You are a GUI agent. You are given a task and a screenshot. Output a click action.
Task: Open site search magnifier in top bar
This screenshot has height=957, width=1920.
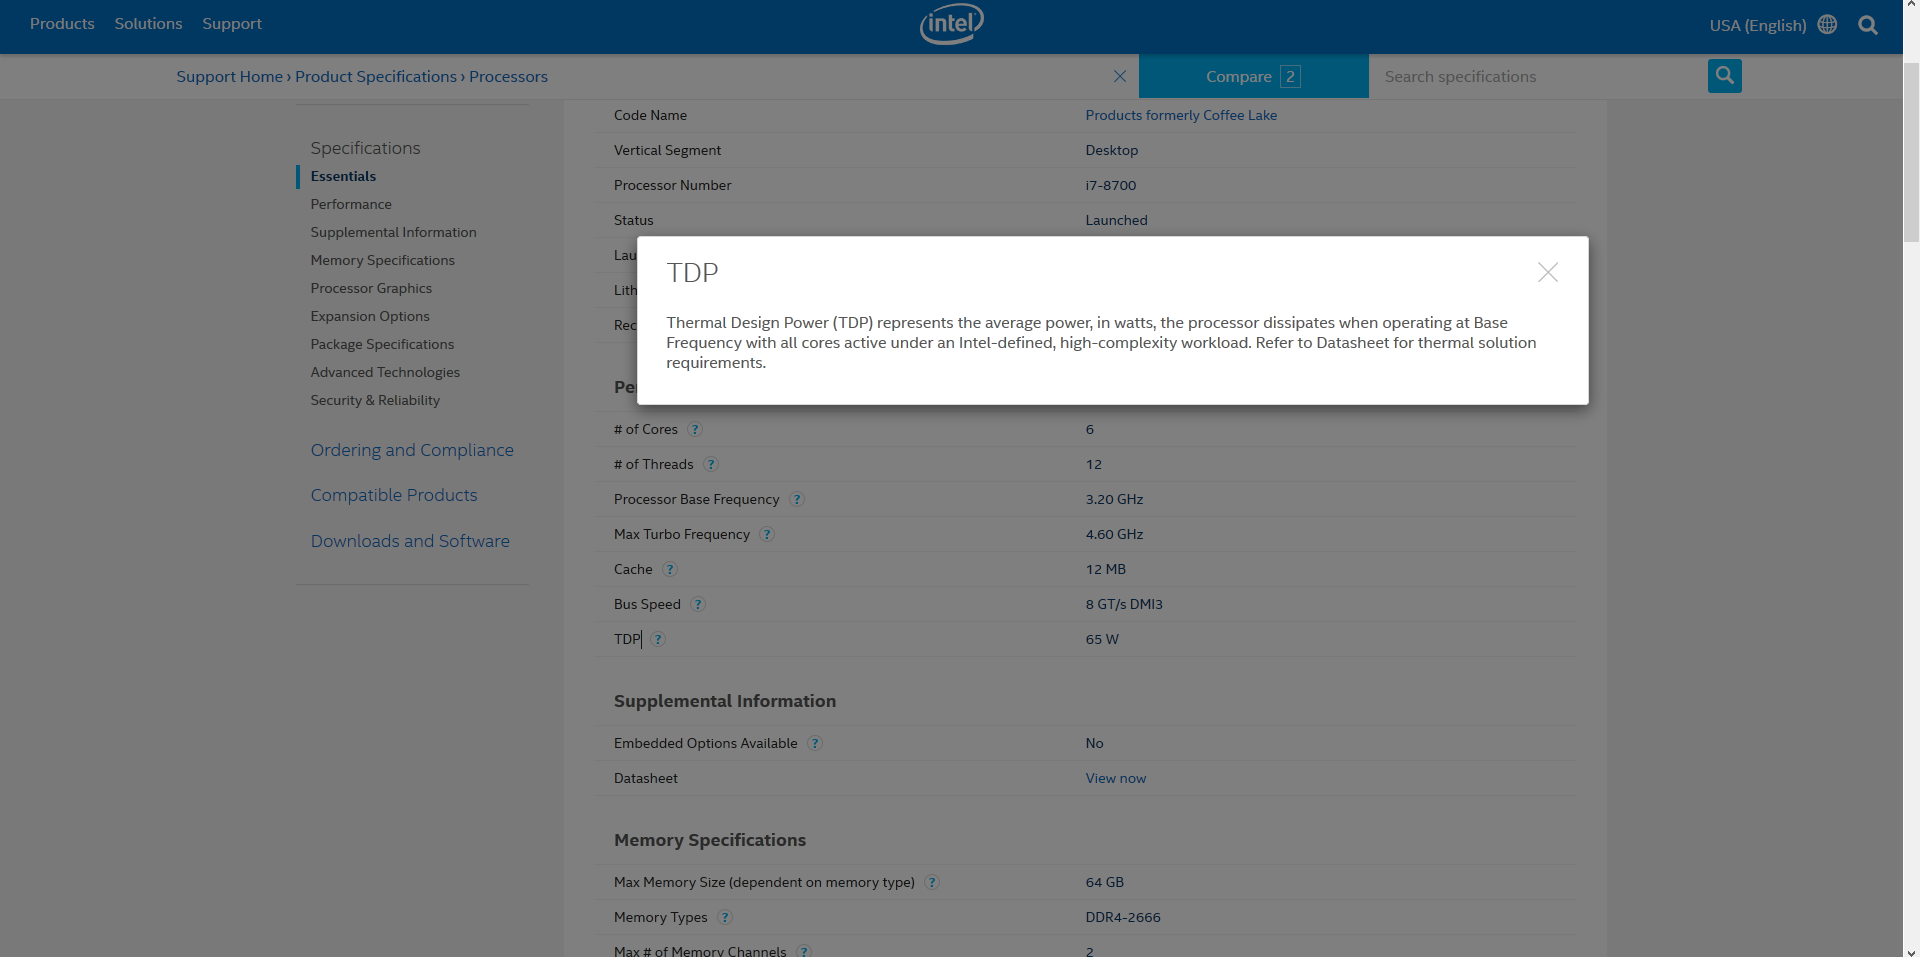point(1868,25)
